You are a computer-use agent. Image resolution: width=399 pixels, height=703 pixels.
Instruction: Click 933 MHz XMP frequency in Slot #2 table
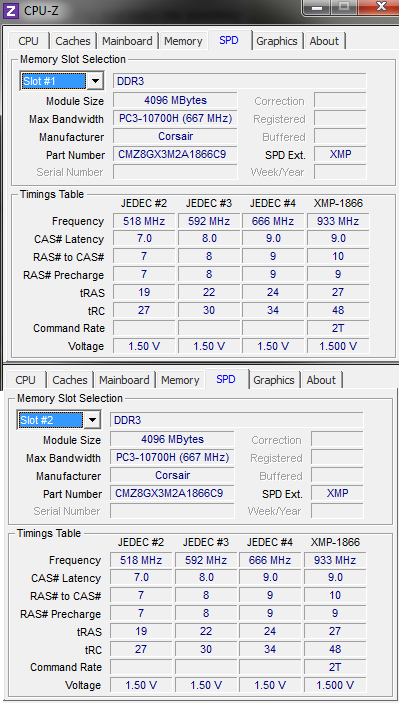click(335, 560)
